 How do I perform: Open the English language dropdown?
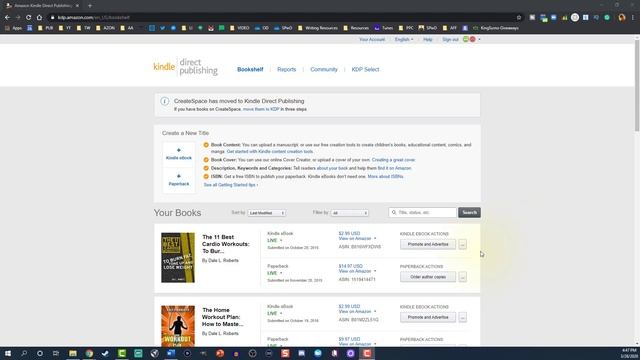pyautogui.click(x=404, y=40)
